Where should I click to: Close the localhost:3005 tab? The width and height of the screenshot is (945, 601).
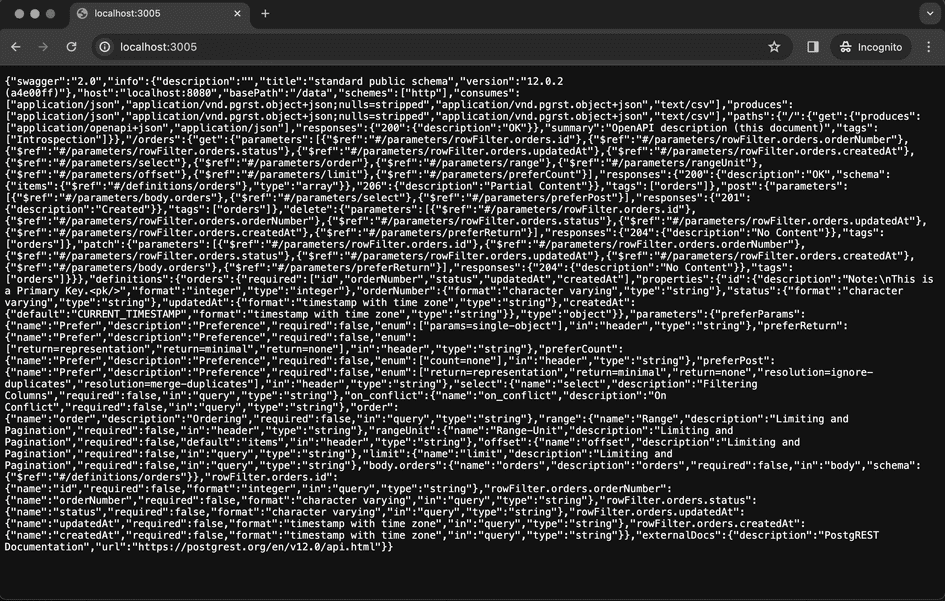coord(236,15)
